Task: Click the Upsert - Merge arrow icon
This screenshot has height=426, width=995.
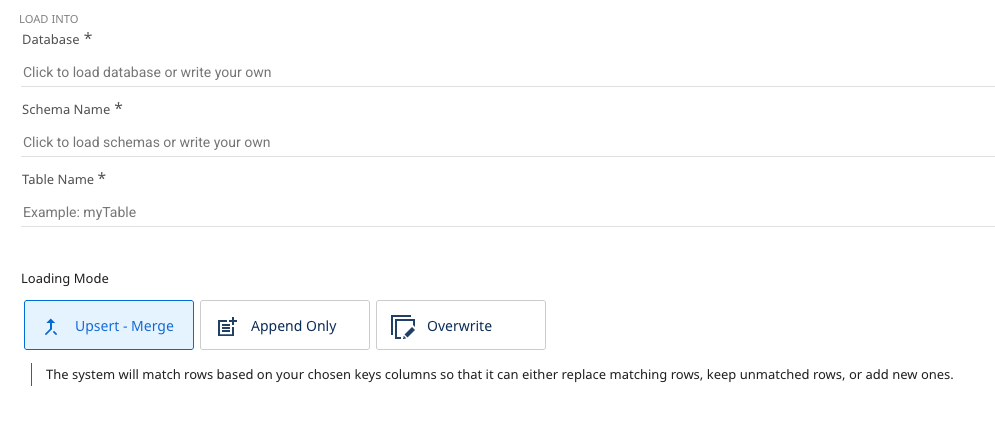Action: coord(51,326)
